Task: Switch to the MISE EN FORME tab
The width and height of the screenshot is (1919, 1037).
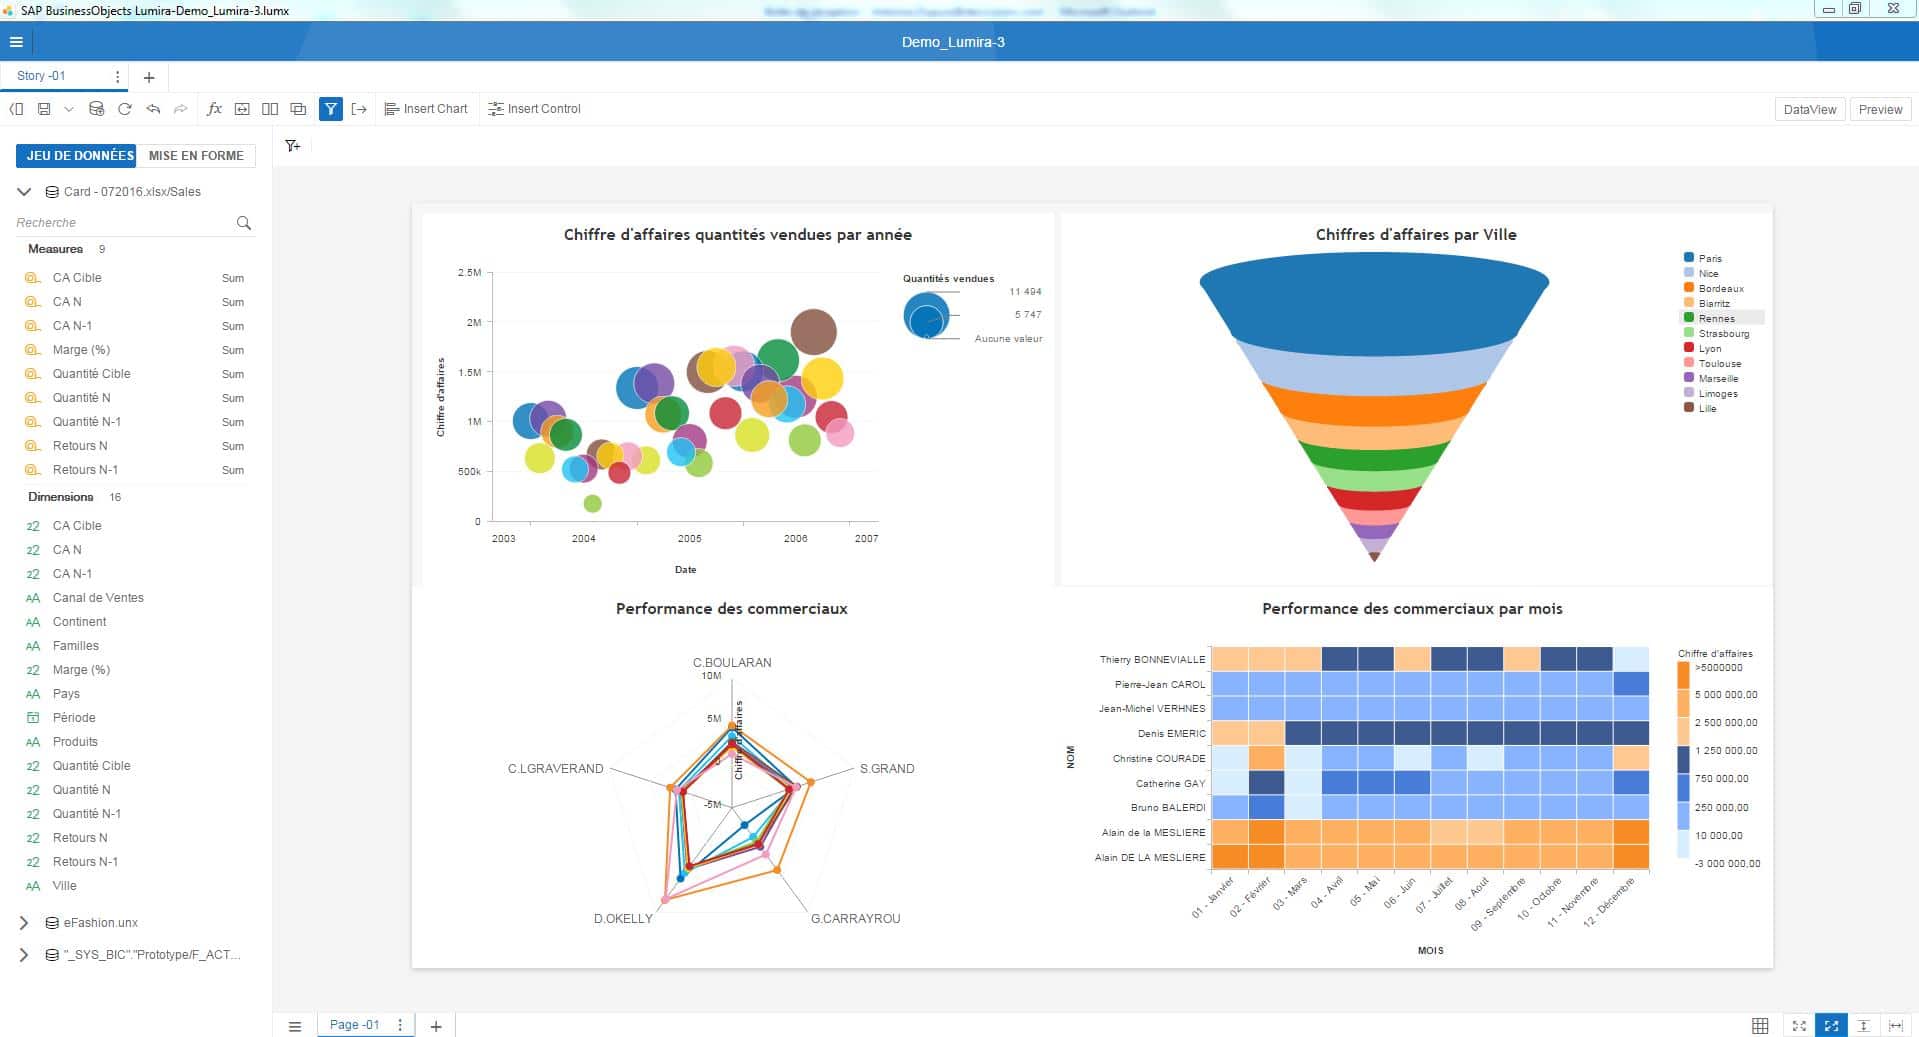Action: [x=196, y=155]
